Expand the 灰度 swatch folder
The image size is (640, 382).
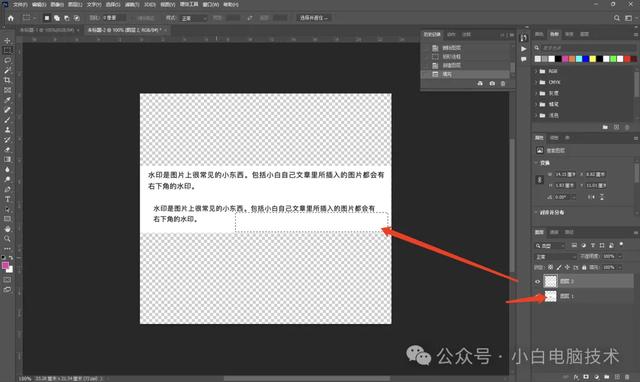point(536,93)
